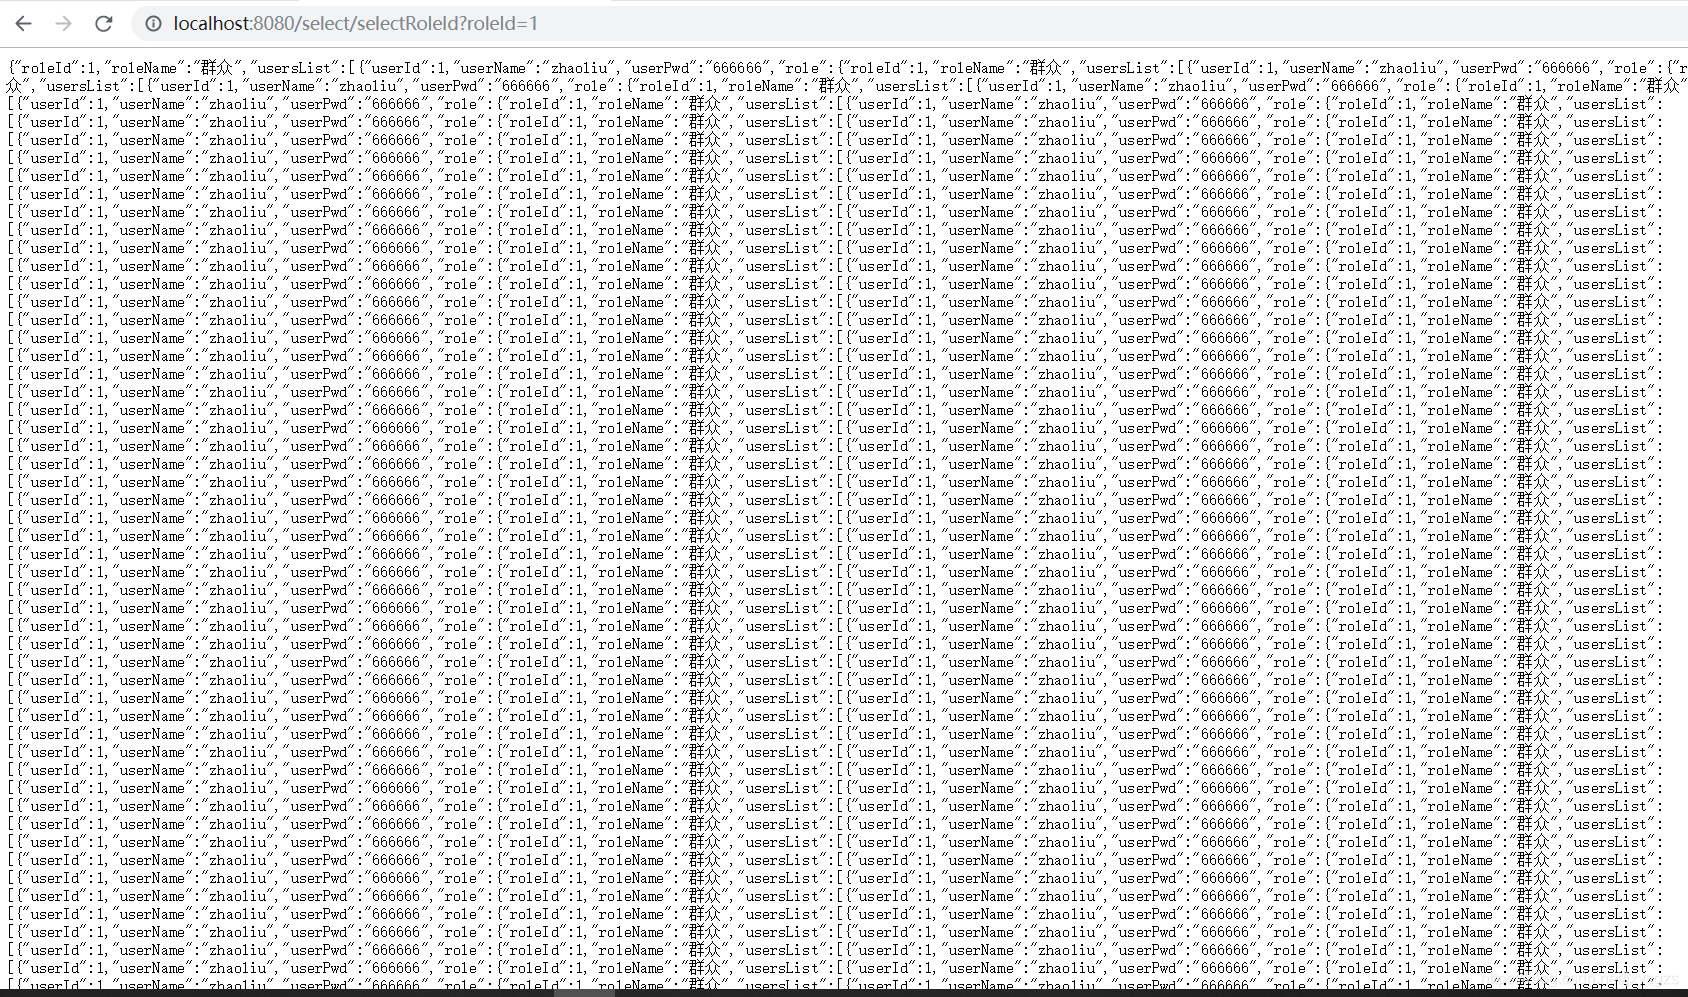Focus the address bar with localhost:8080 URL

pos(908,23)
